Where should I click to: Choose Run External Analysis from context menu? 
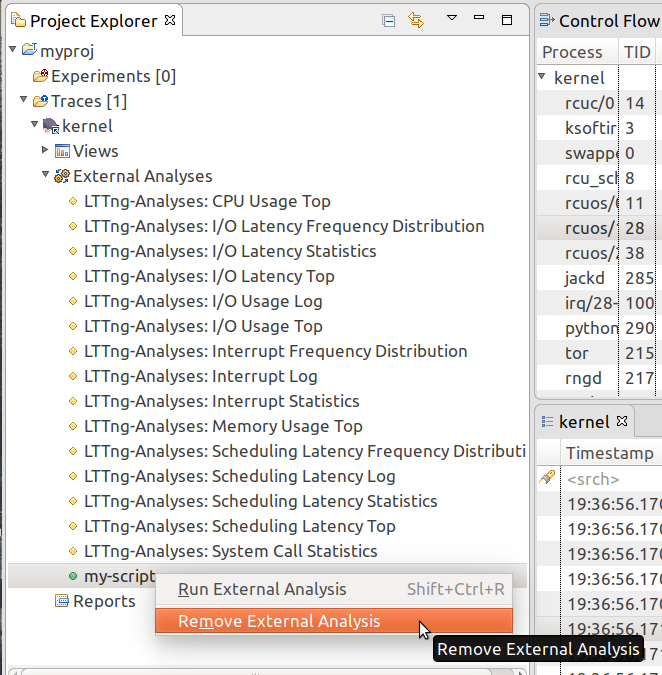coord(262,589)
